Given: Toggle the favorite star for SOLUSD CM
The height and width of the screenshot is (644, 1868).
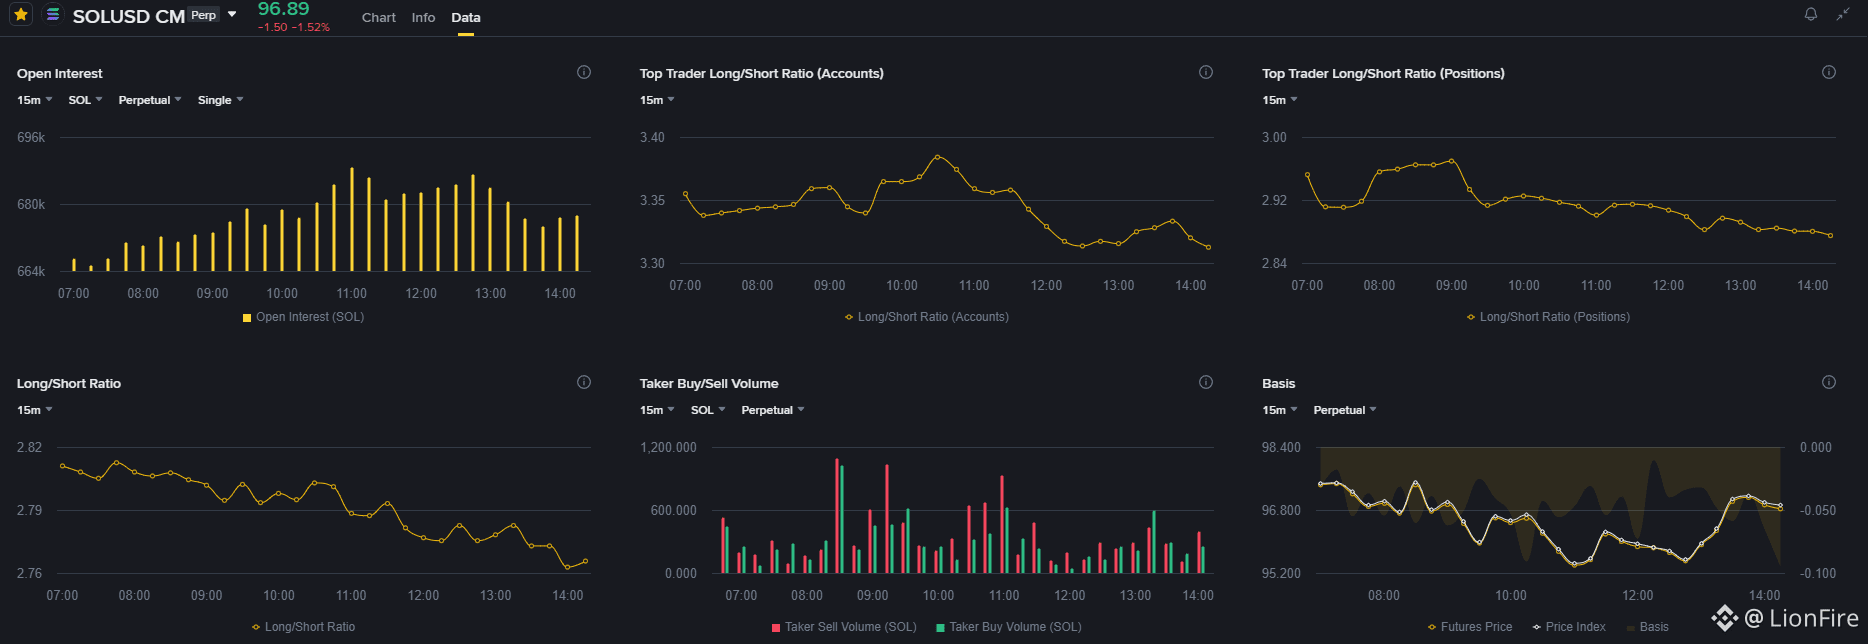Looking at the screenshot, I should point(20,15).
